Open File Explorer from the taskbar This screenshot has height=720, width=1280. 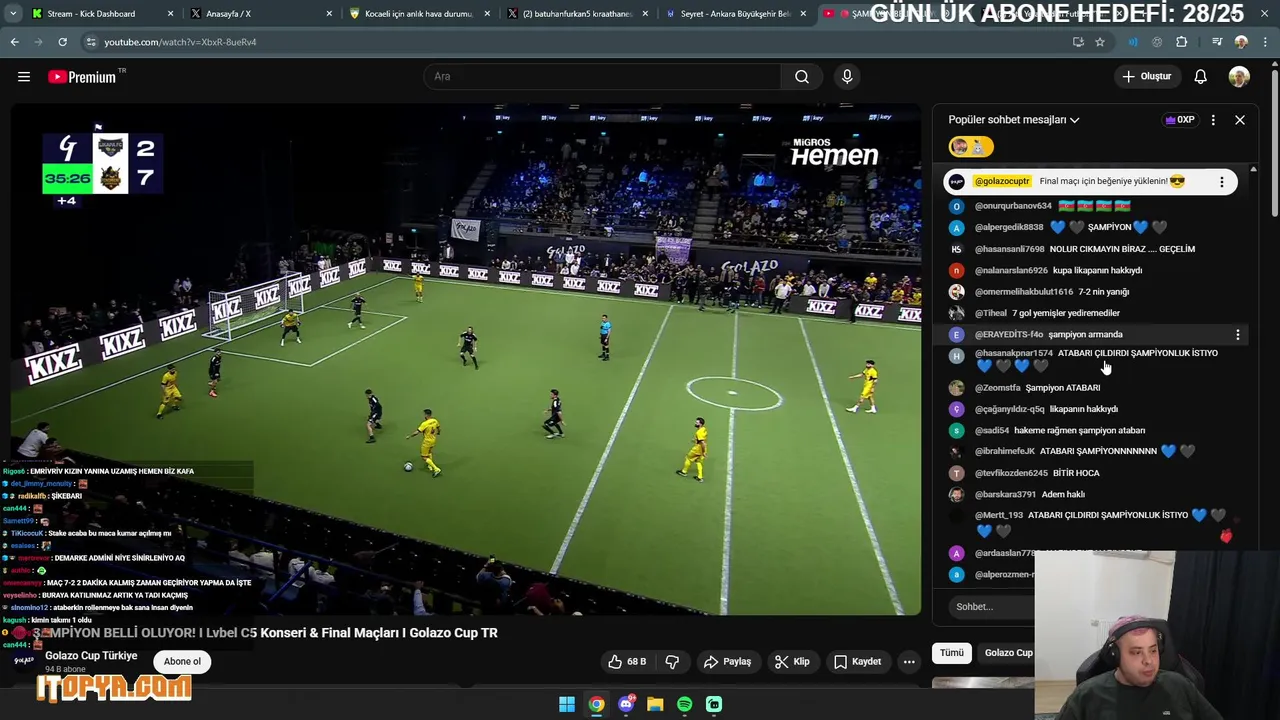[x=655, y=705]
